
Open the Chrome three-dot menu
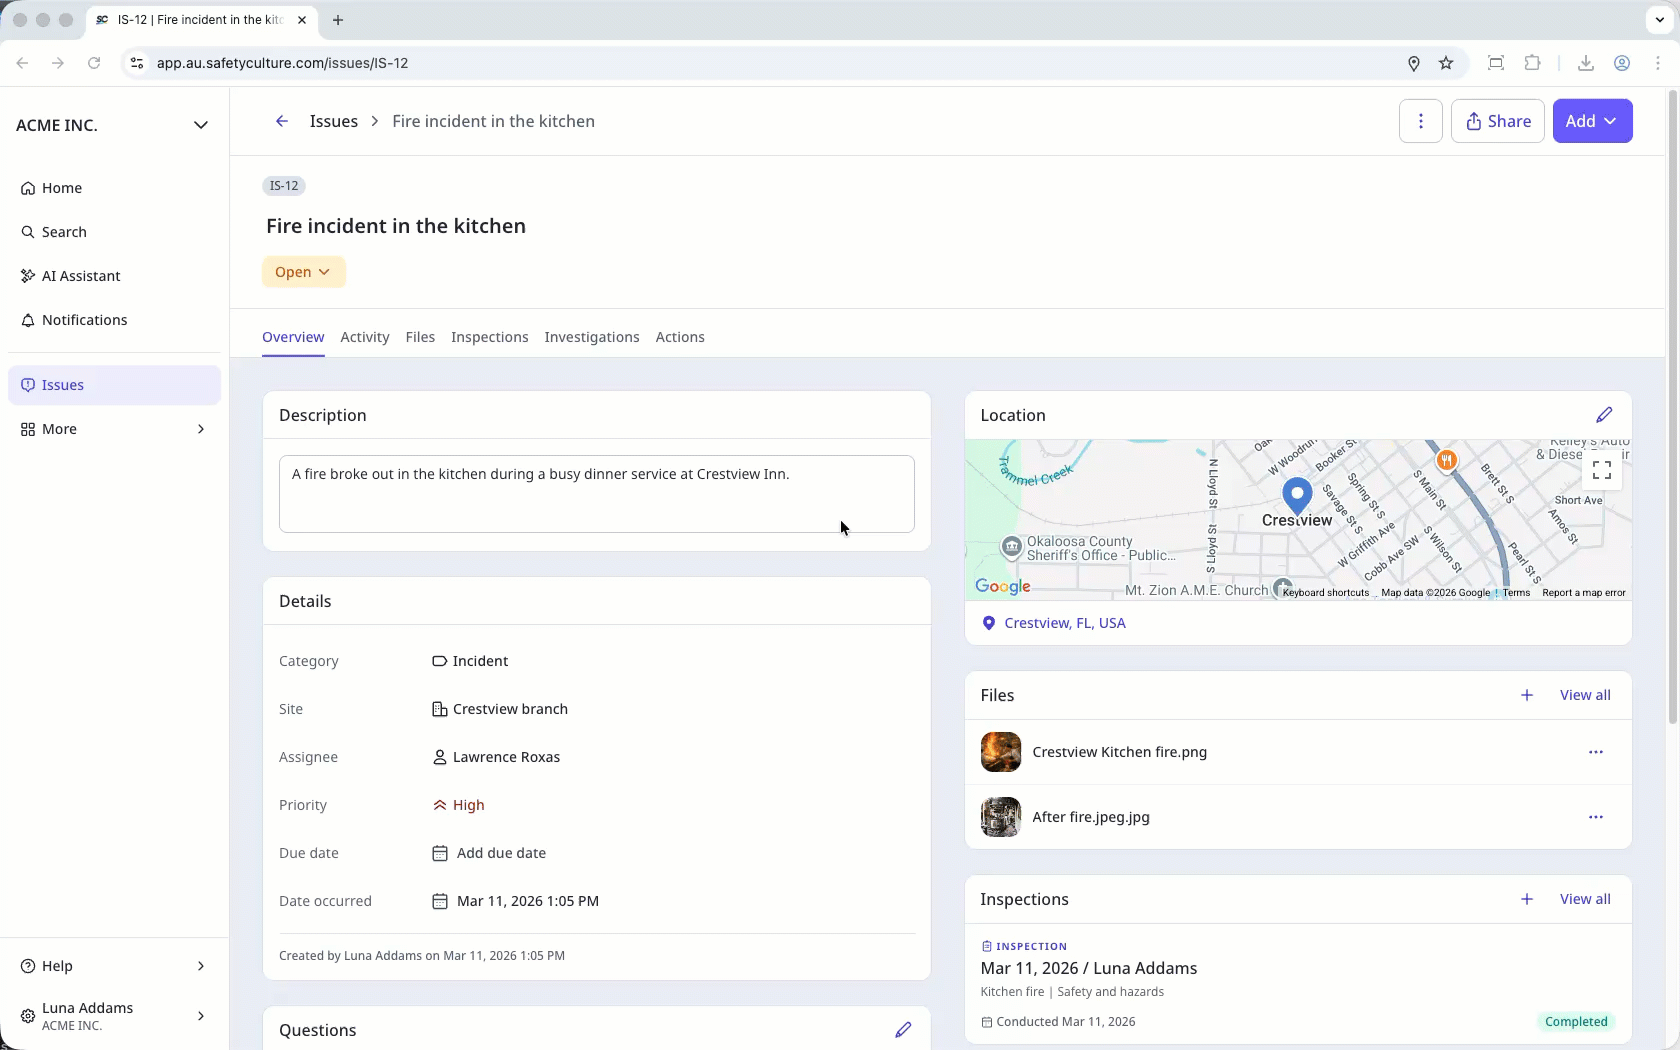click(x=1658, y=63)
